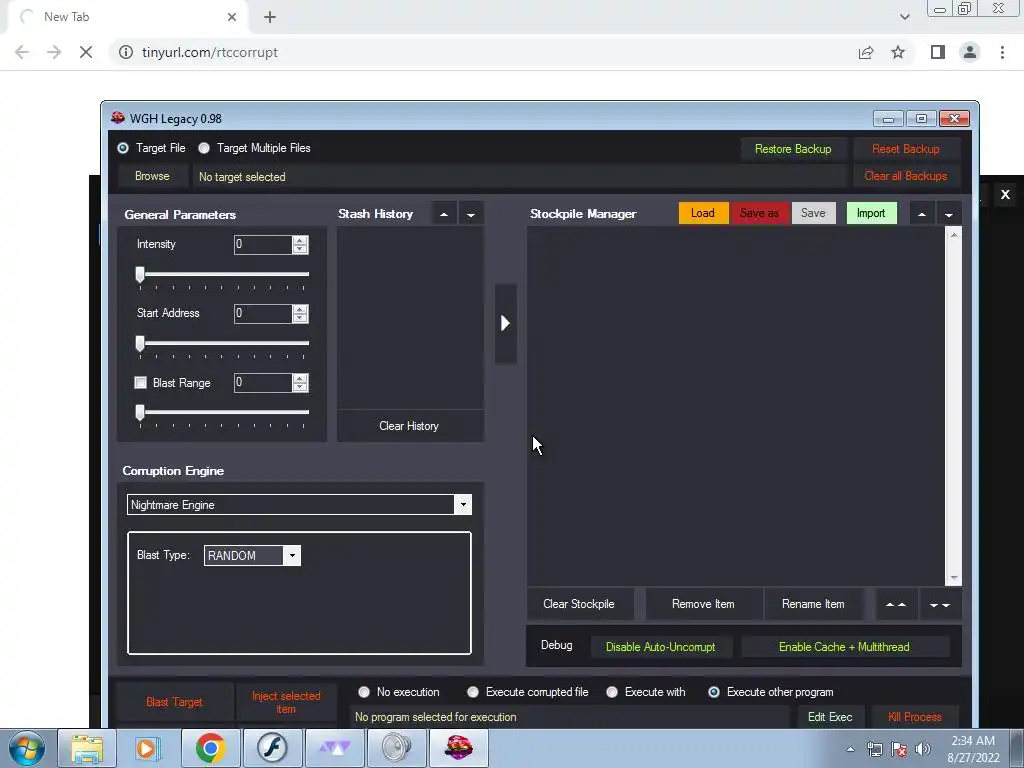
Task: Stop page loading in Chrome
Action: (86, 52)
